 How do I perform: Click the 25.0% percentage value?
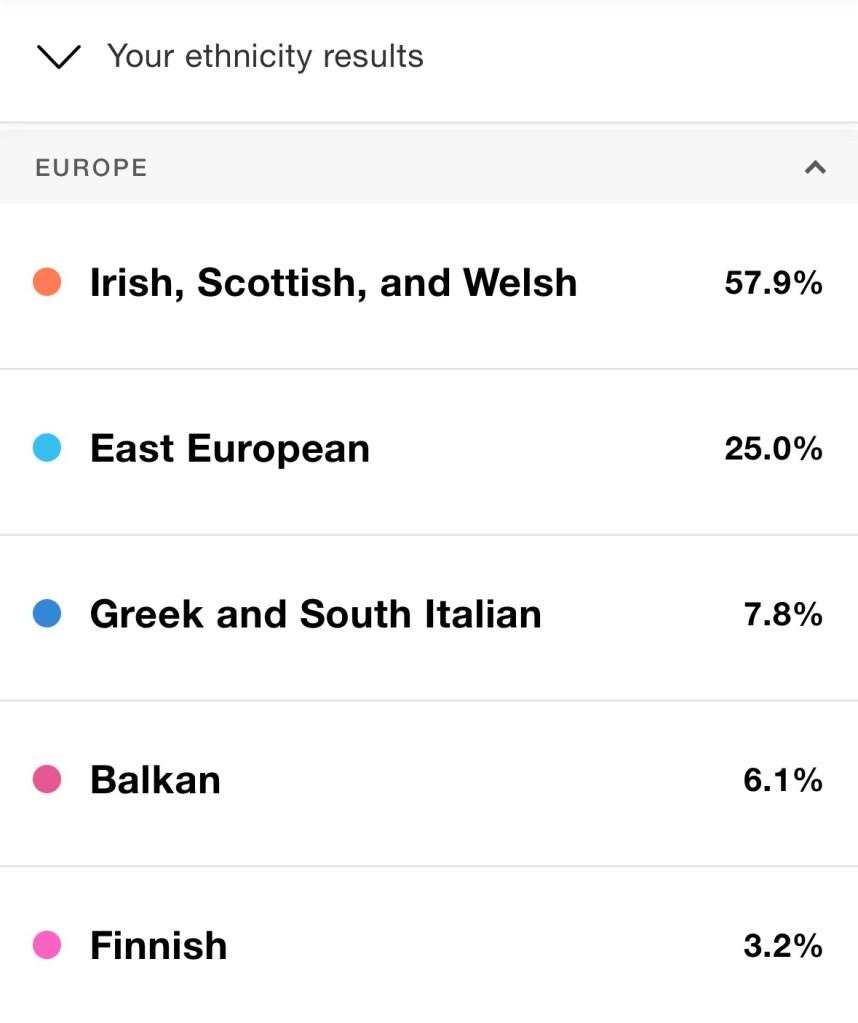(773, 449)
